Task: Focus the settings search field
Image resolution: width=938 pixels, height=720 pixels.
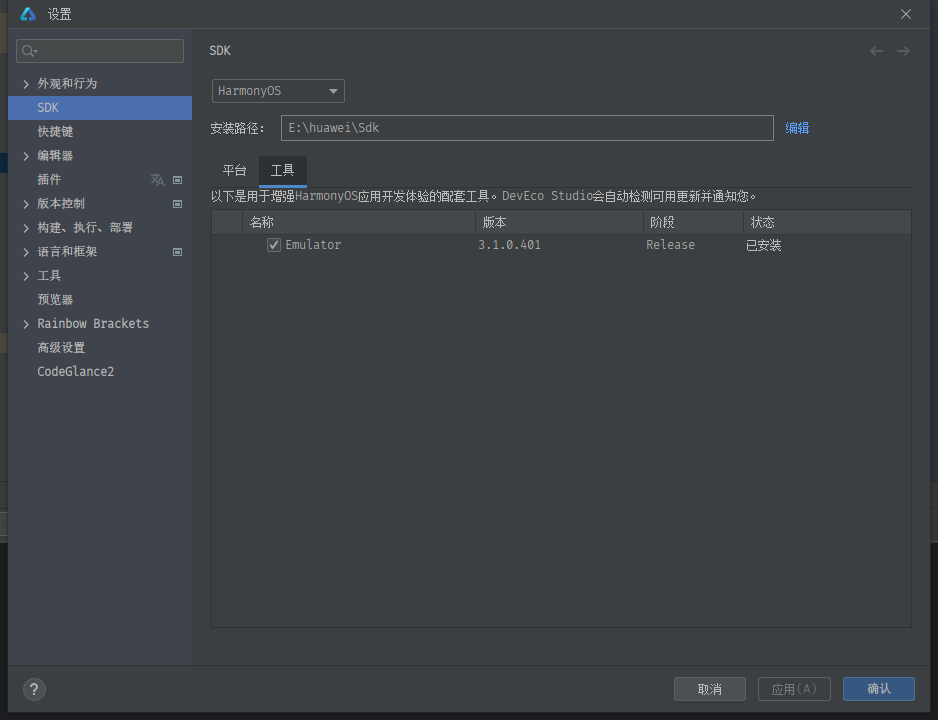Action: (x=100, y=51)
